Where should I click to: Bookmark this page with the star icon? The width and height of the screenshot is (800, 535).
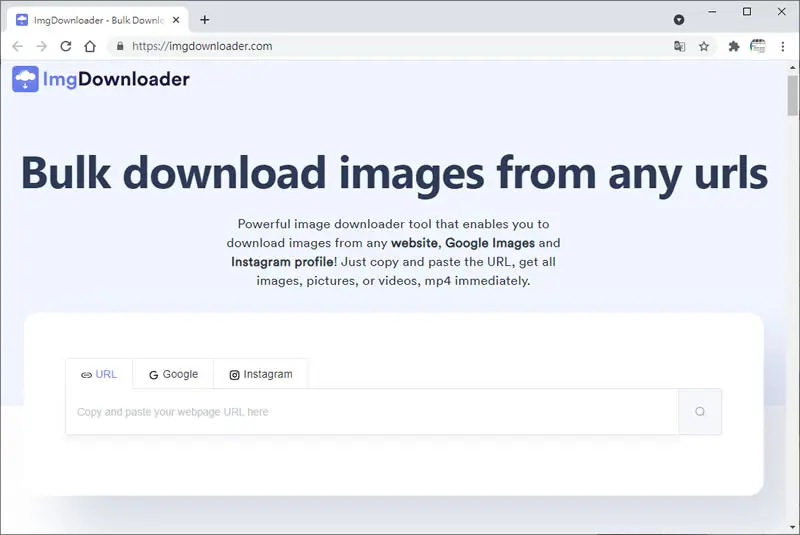(x=704, y=46)
